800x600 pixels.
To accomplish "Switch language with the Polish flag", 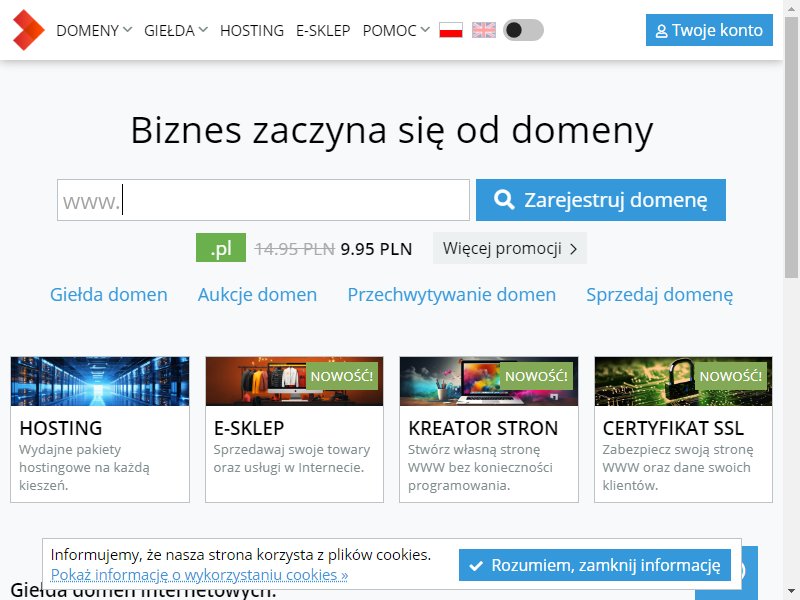I will 451,30.
